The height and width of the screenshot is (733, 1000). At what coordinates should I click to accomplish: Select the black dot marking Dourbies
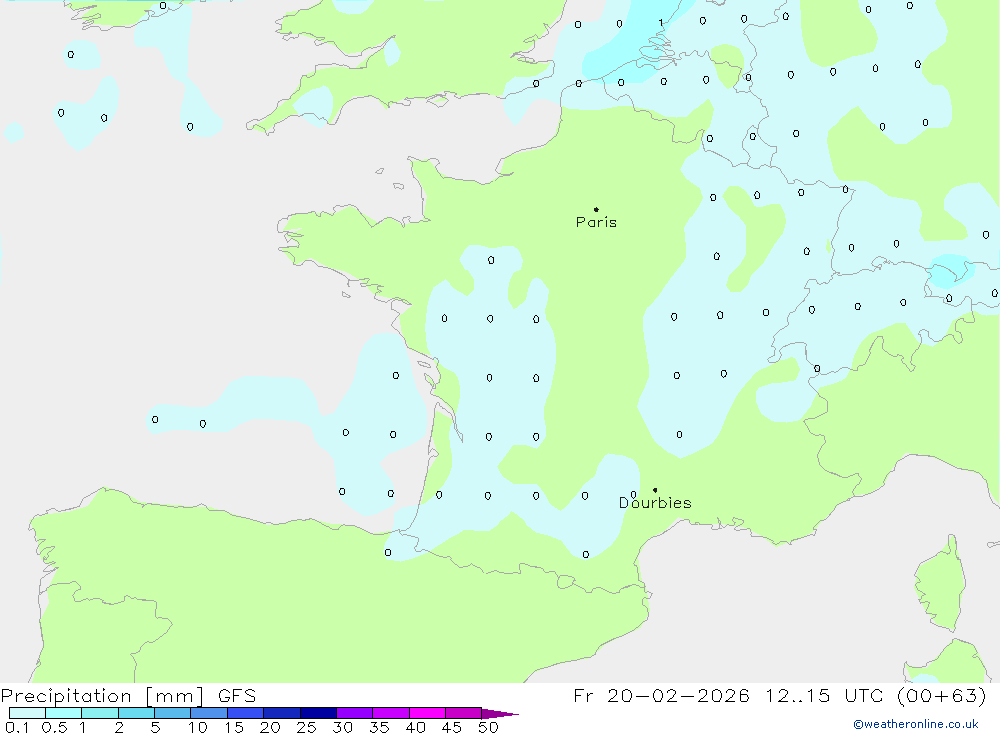tap(655, 490)
